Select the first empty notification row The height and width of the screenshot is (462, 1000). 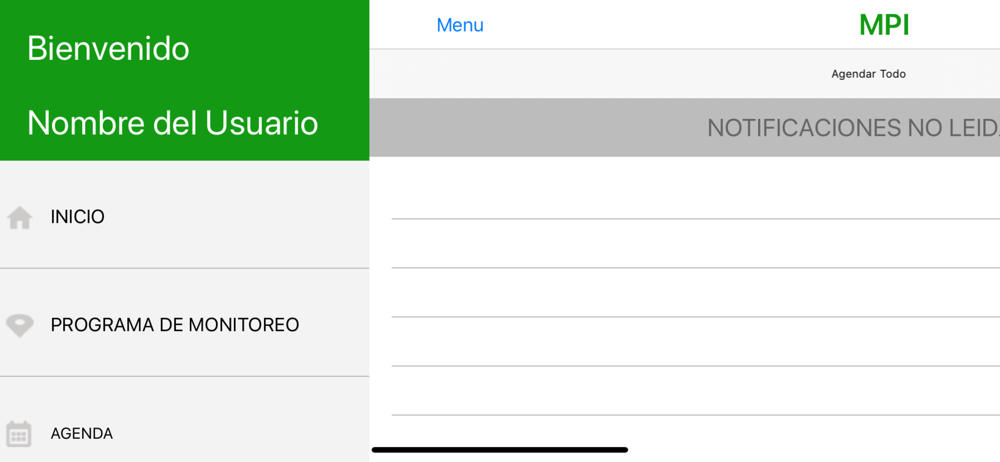[x=684, y=188]
